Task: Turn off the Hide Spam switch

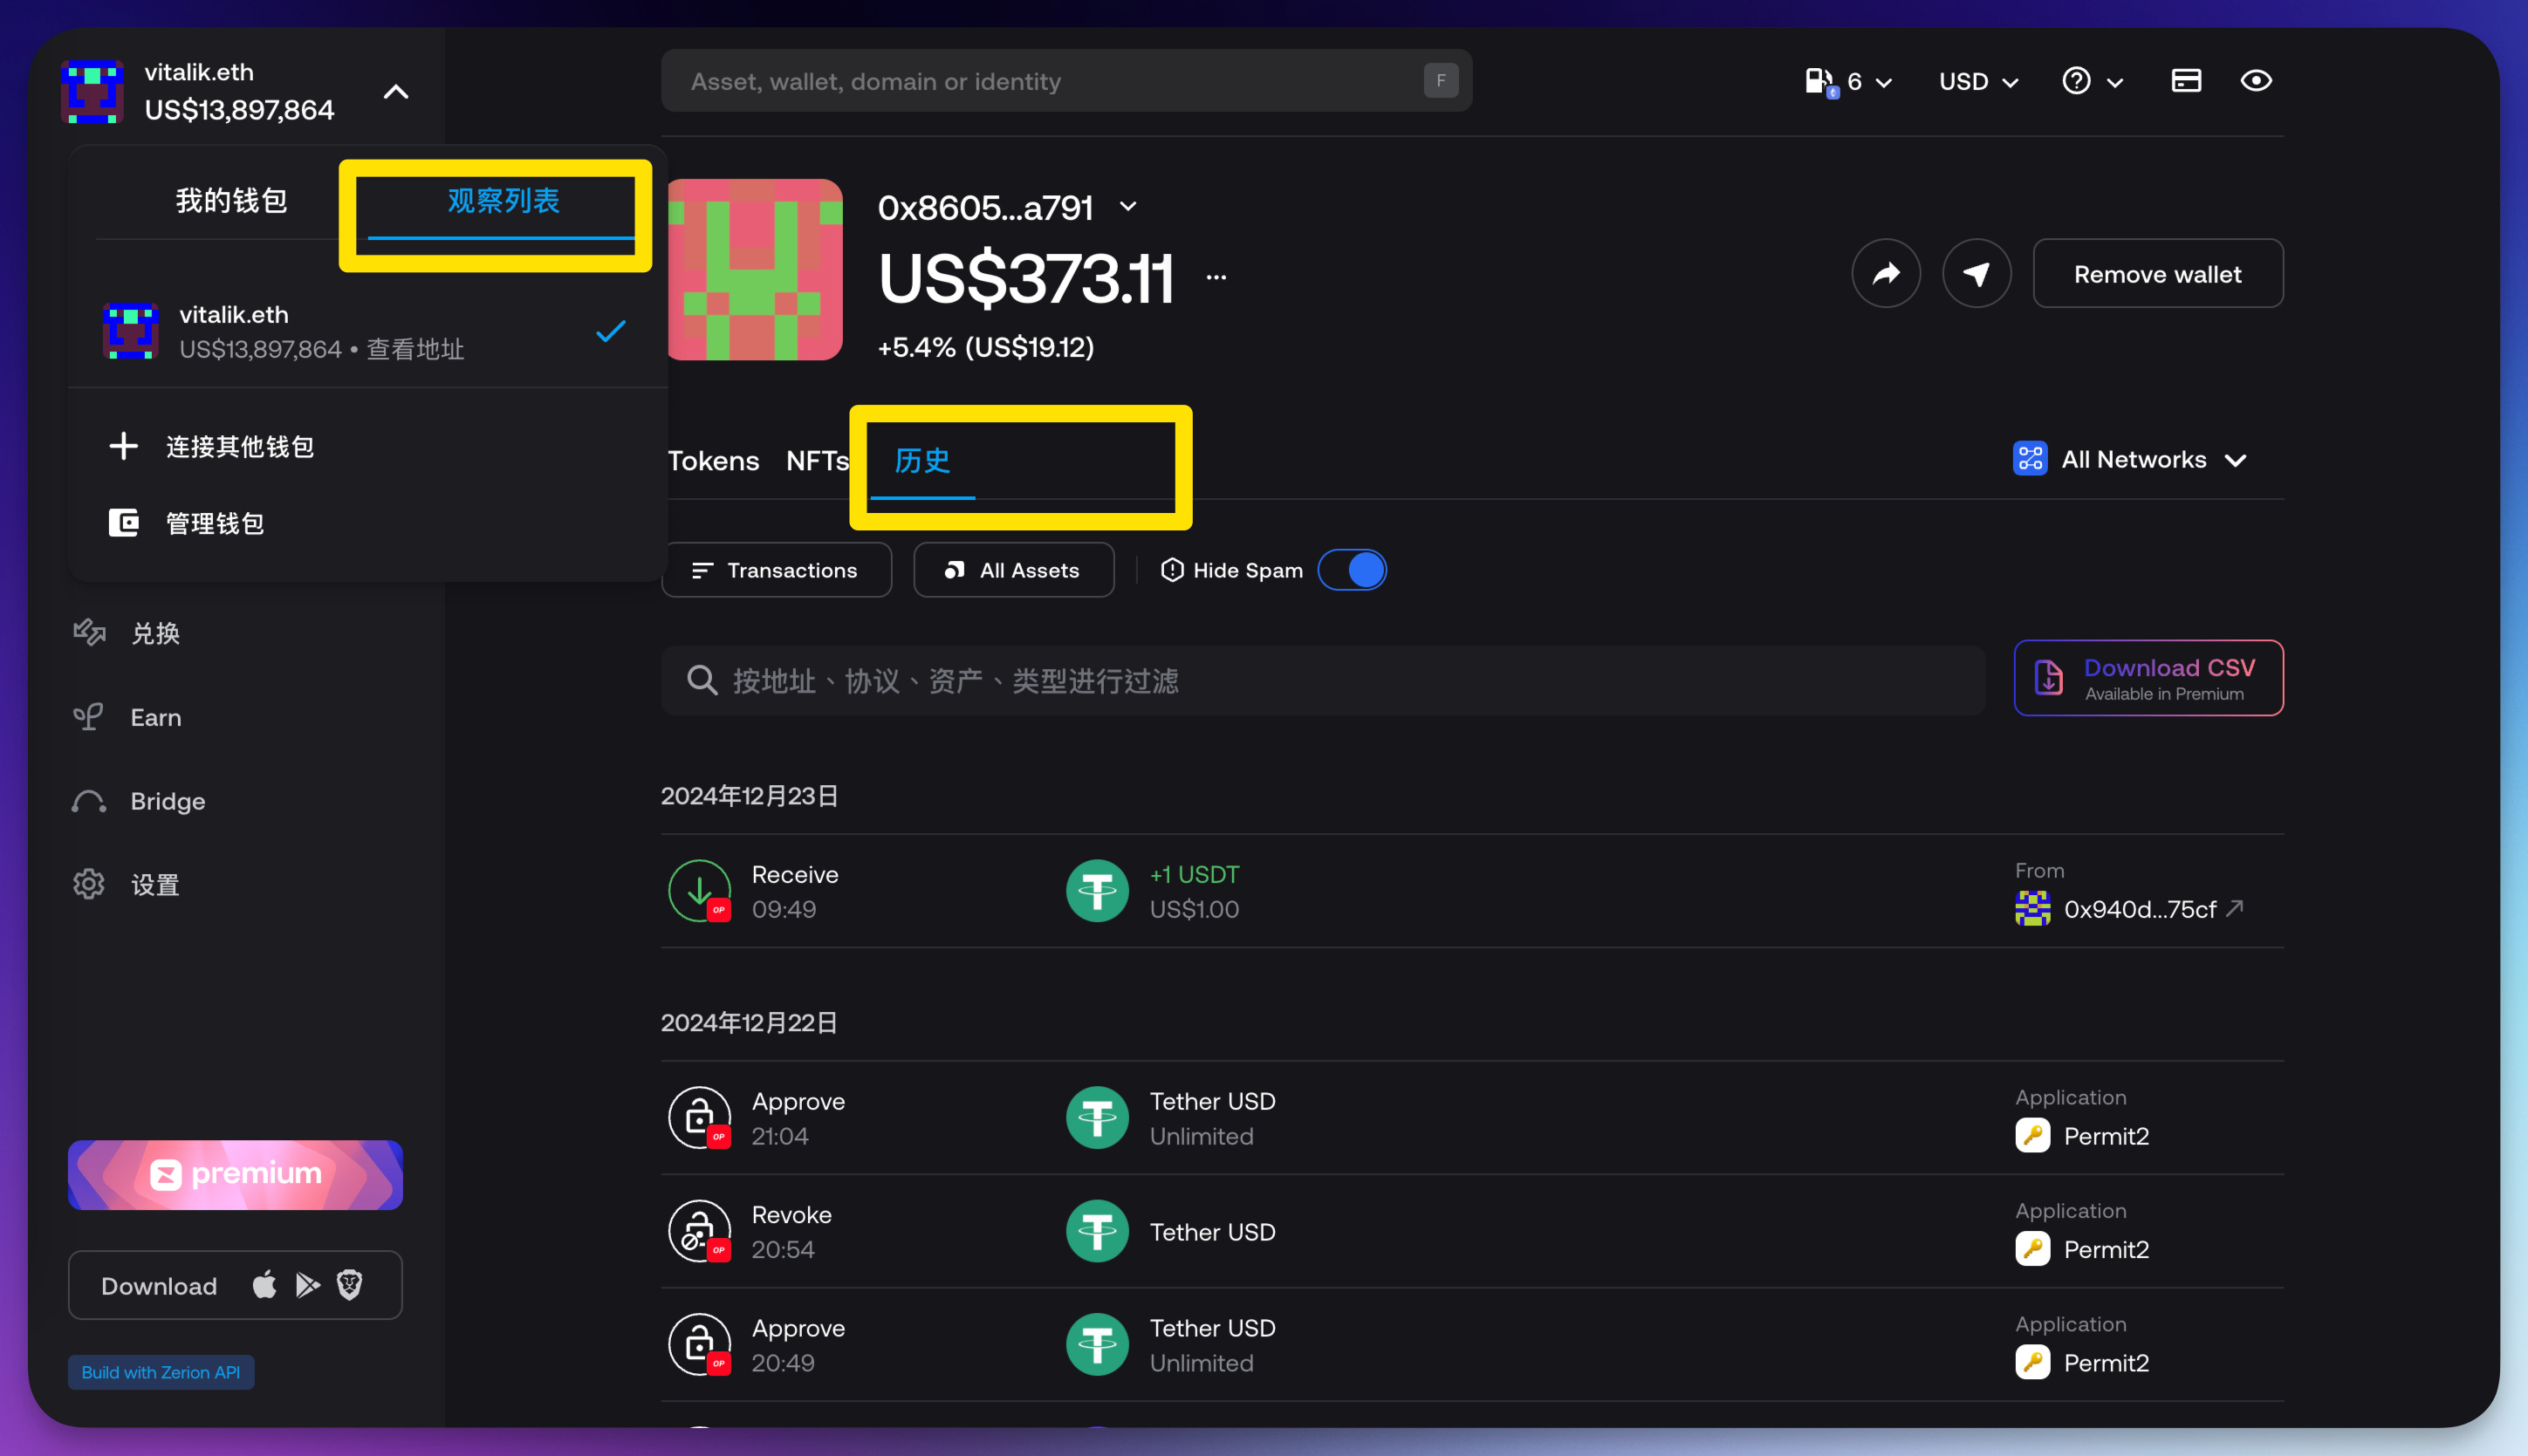Action: point(1352,570)
